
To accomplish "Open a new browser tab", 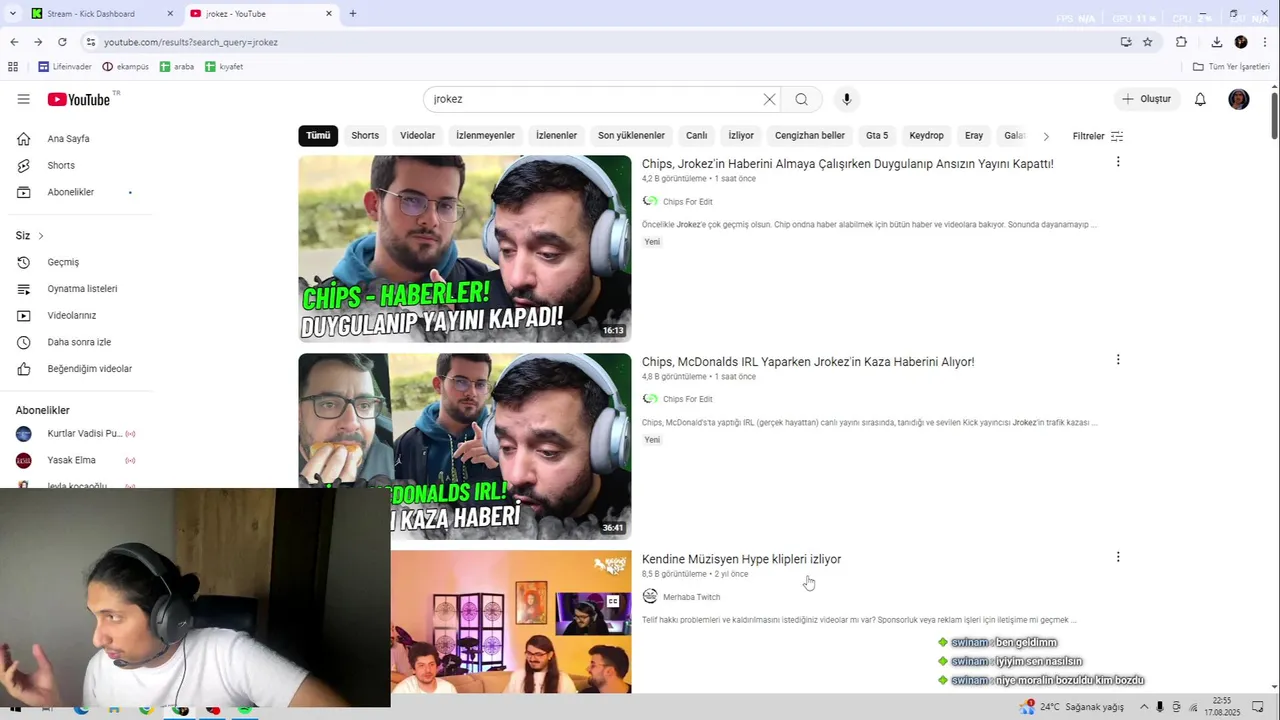I will [353, 14].
